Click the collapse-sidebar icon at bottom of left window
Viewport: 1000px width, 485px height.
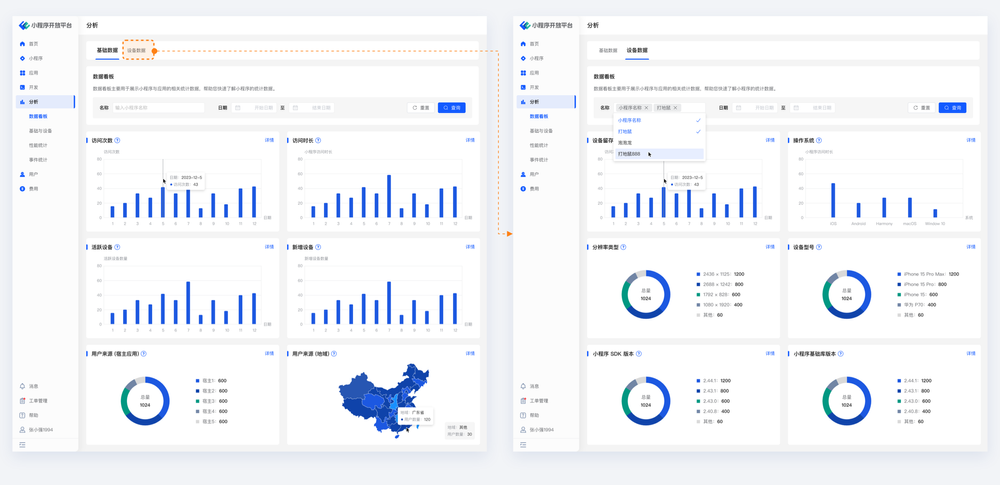click(22, 445)
